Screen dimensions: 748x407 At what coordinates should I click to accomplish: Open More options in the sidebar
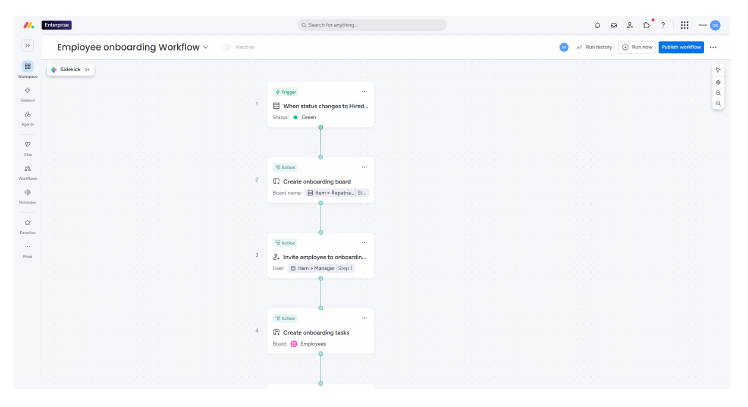click(x=28, y=250)
